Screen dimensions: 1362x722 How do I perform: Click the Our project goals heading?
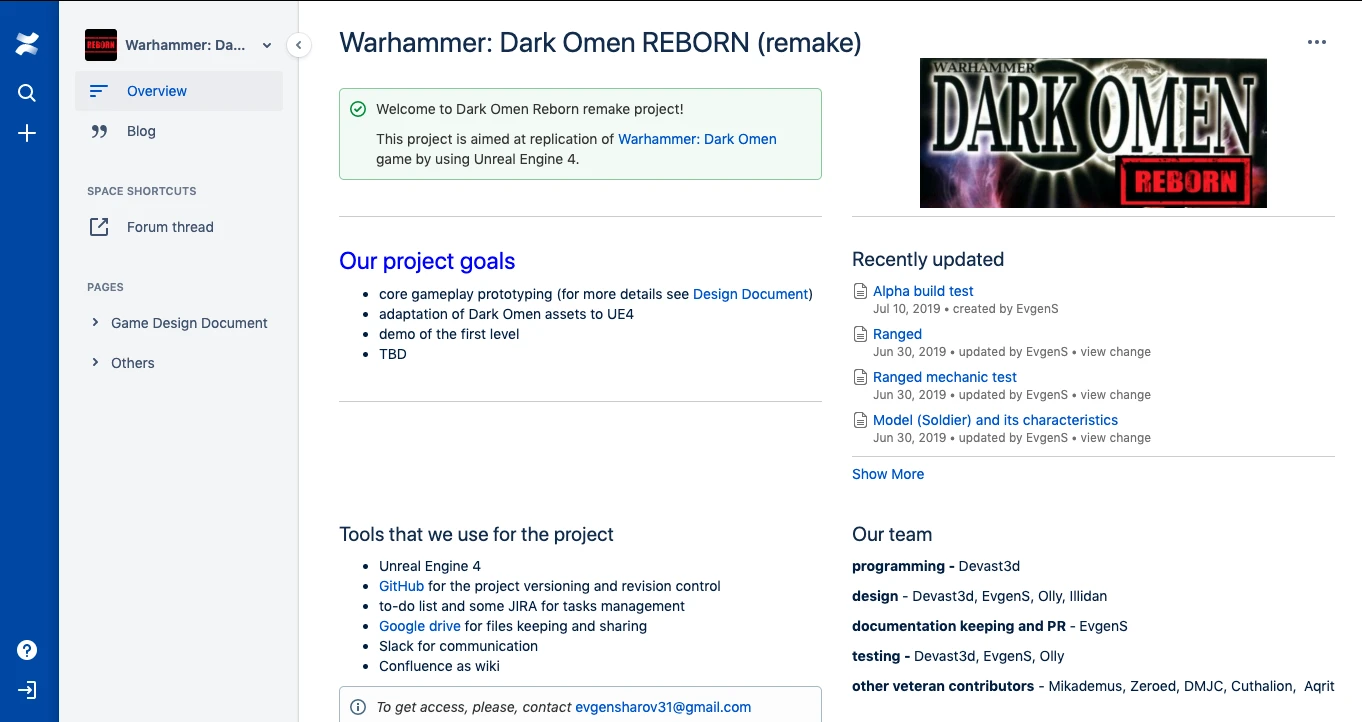pyautogui.click(x=427, y=261)
